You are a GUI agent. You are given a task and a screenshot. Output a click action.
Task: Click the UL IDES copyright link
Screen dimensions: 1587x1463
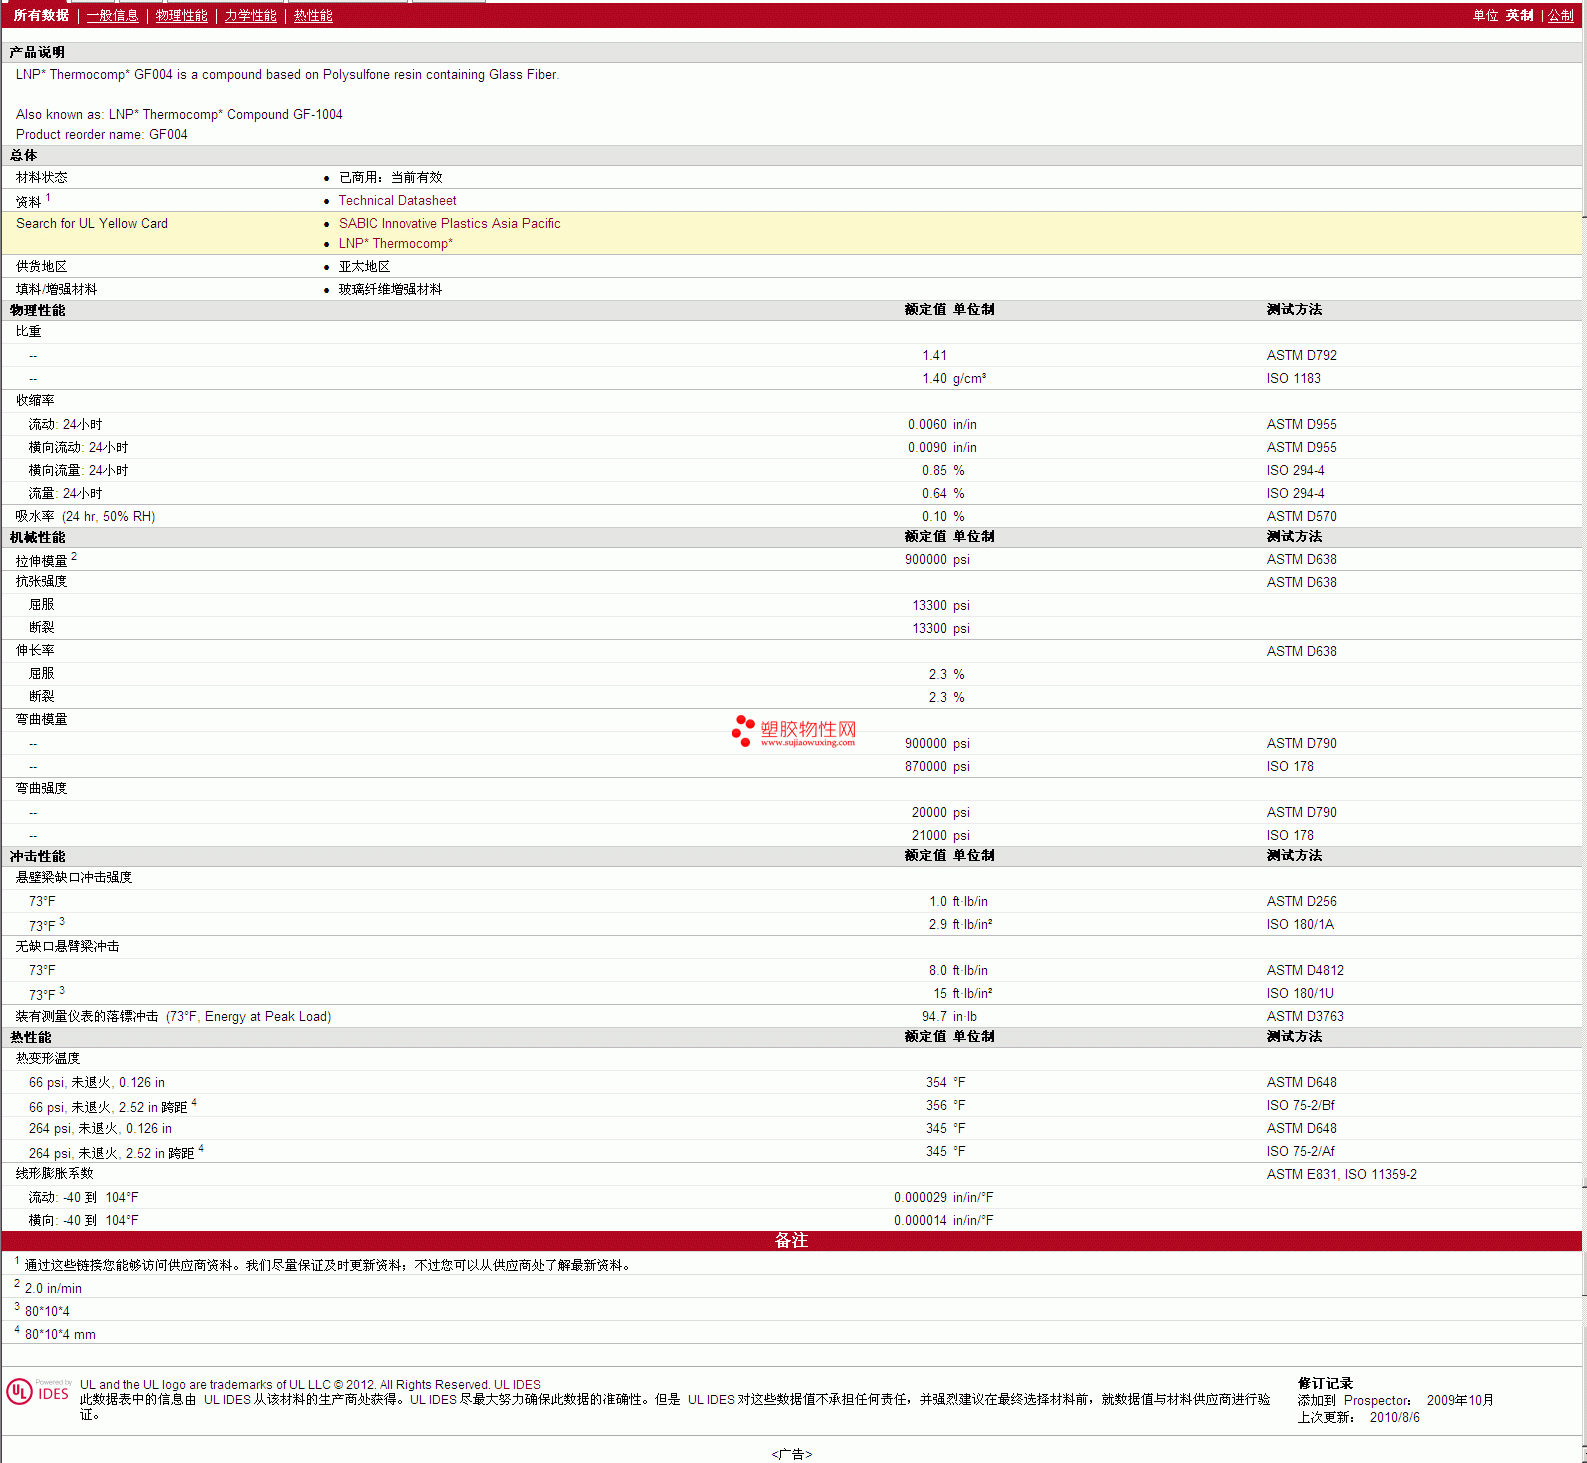tap(517, 1385)
